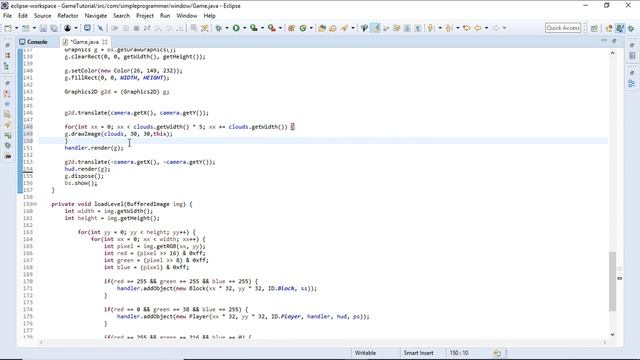This screenshot has width=640, height=360.
Task: Click the editor vertical scrollbar thumb
Action: click(x=613, y=281)
